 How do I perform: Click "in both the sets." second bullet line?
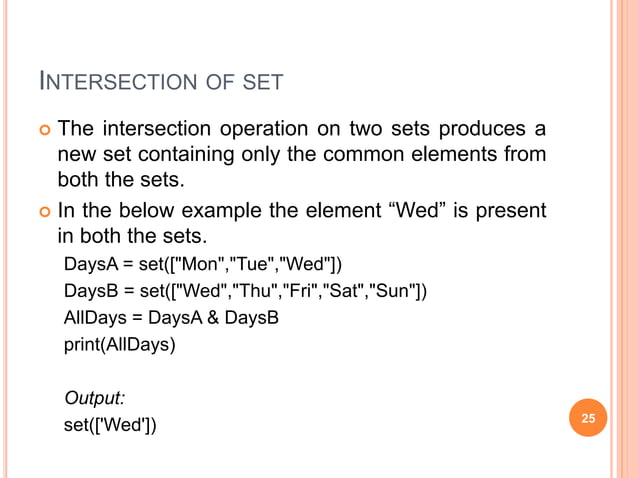(132, 236)
